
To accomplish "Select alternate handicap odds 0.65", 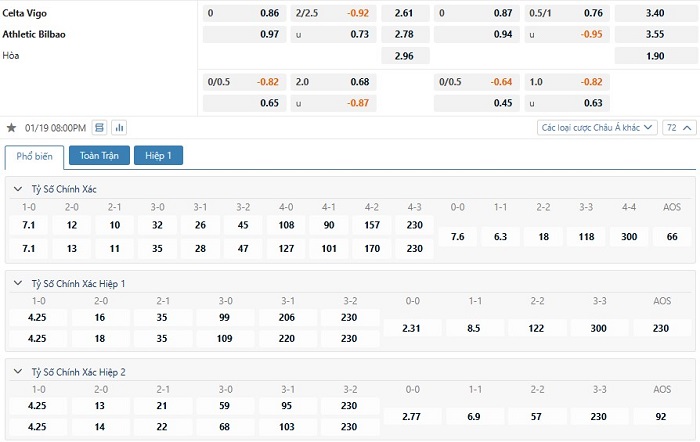I will 245,103.
